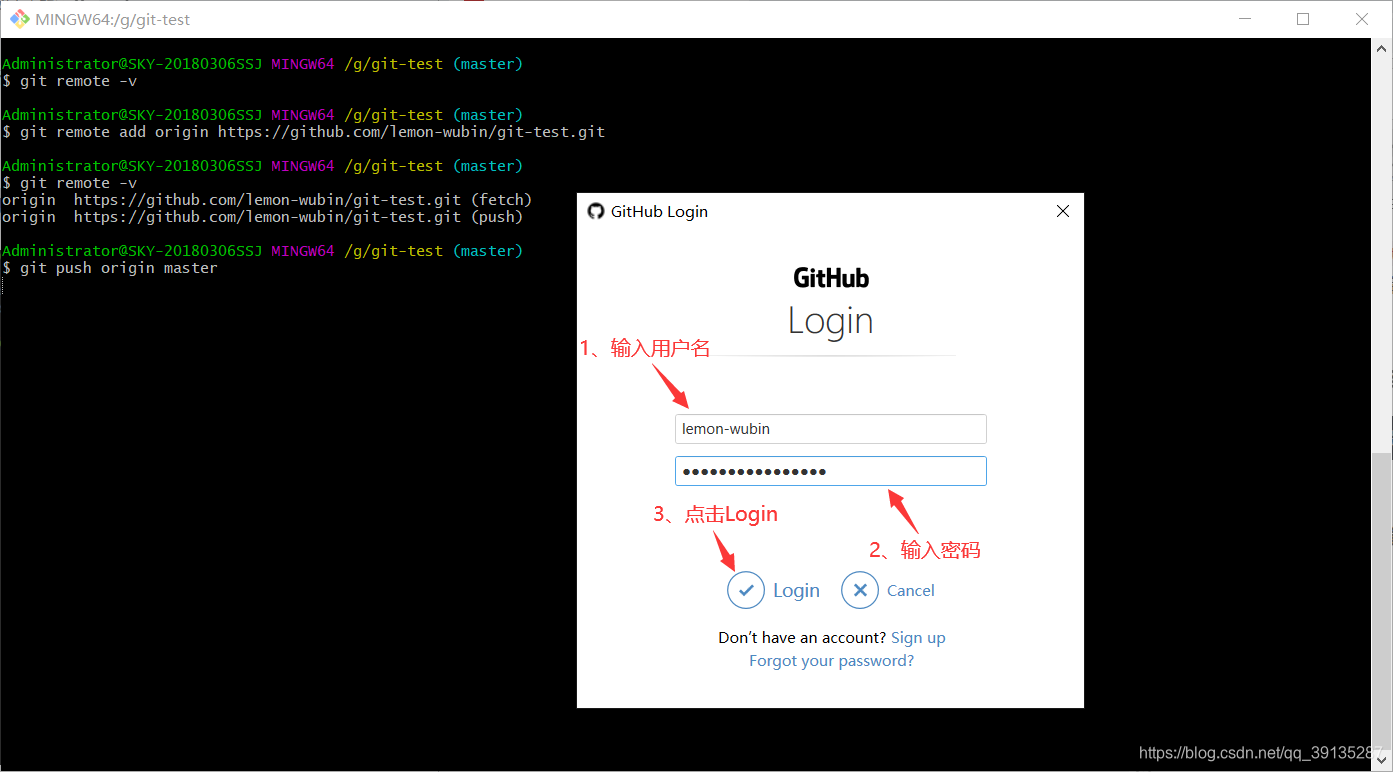
Task: Click the origin fetch URL line
Action: pos(267,200)
